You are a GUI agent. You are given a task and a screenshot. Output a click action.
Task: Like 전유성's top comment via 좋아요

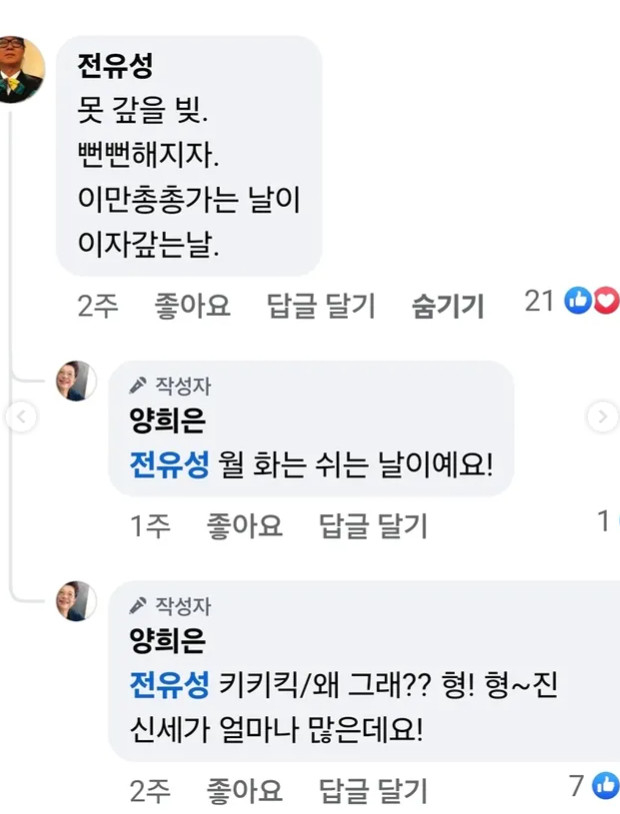(192, 306)
